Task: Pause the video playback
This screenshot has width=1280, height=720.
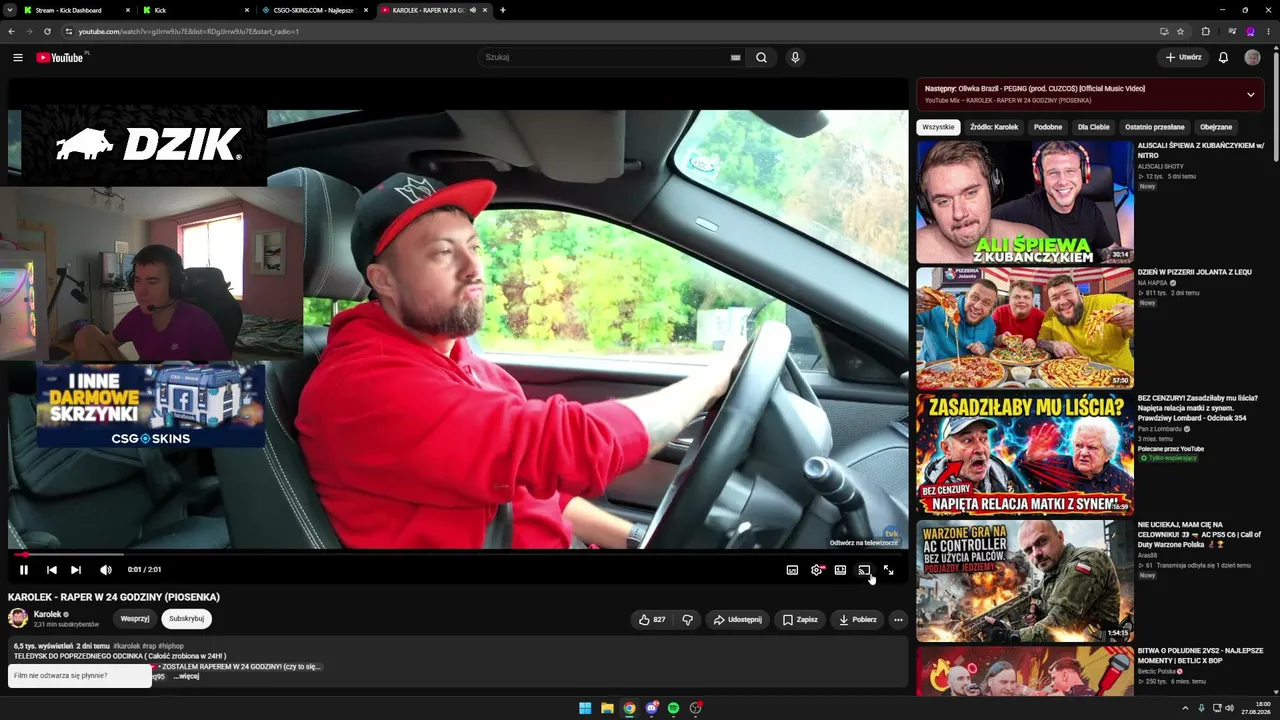Action: (24, 570)
